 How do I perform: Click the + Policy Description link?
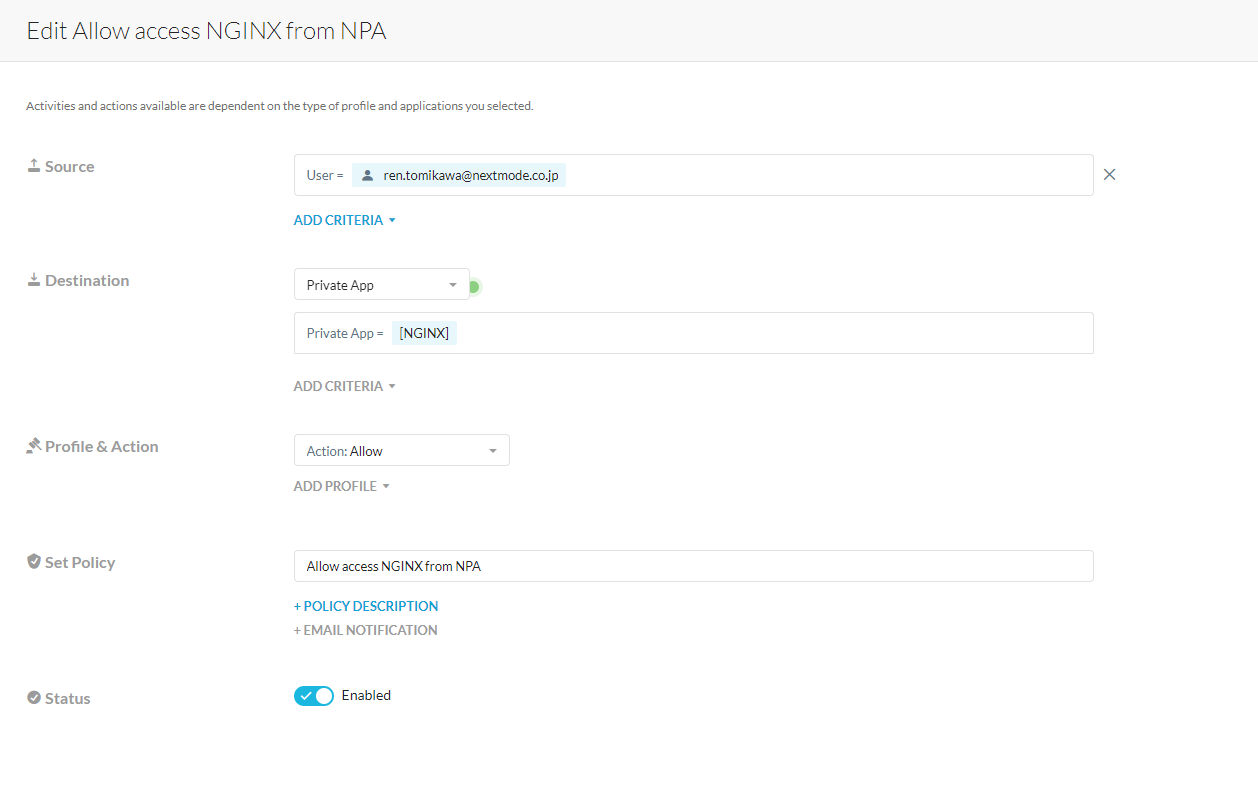(x=366, y=606)
